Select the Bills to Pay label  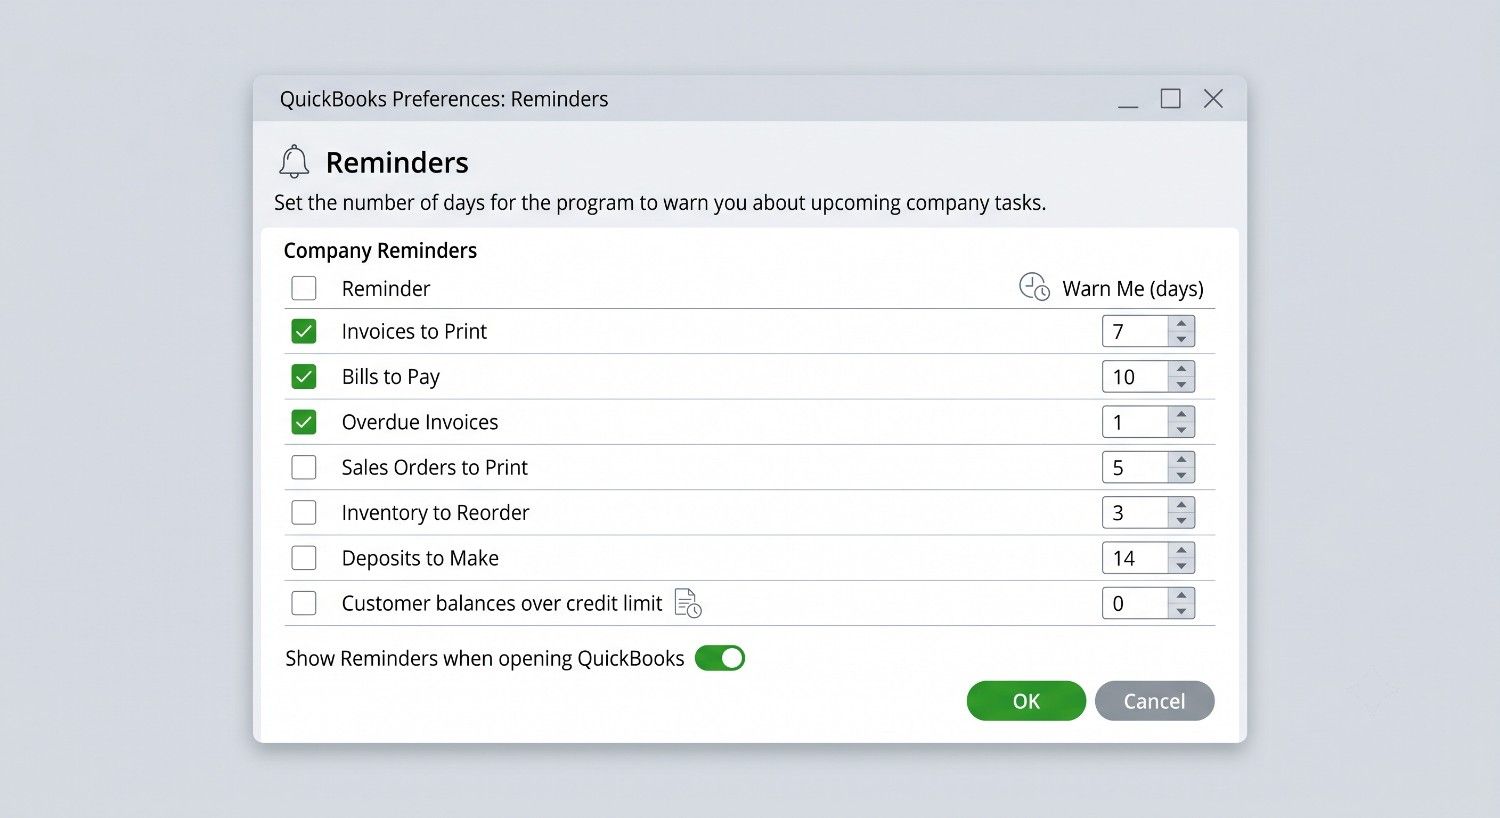pyautogui.click(x=390, y=377)
